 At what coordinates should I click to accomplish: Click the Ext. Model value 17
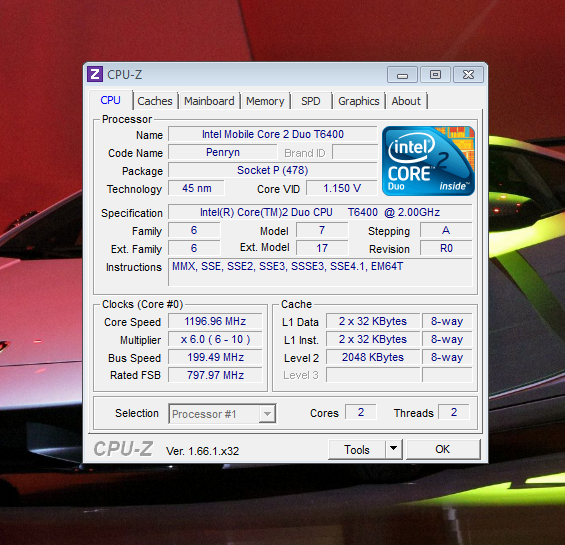(x=322, y=248)
